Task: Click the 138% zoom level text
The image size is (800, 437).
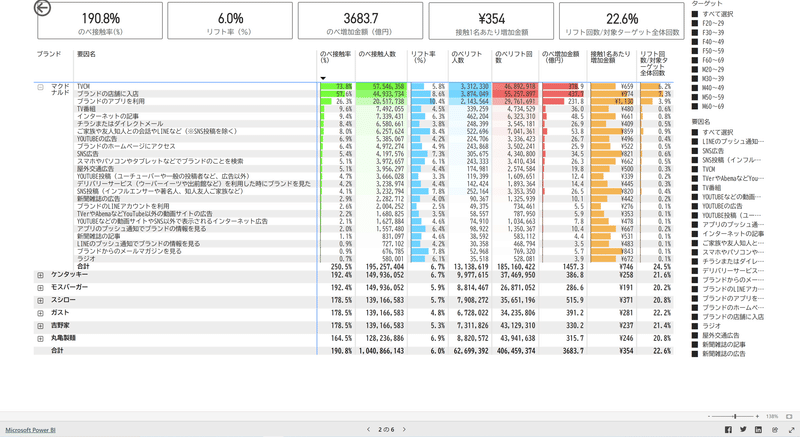Action: pyautogui.click(x=772, y=417)
